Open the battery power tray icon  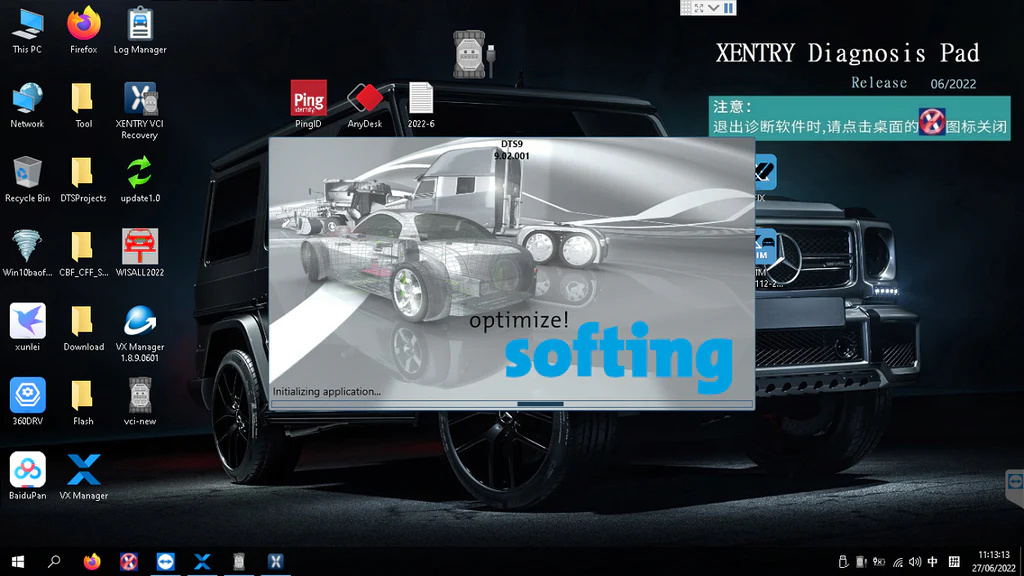click(x=879, y=562)
